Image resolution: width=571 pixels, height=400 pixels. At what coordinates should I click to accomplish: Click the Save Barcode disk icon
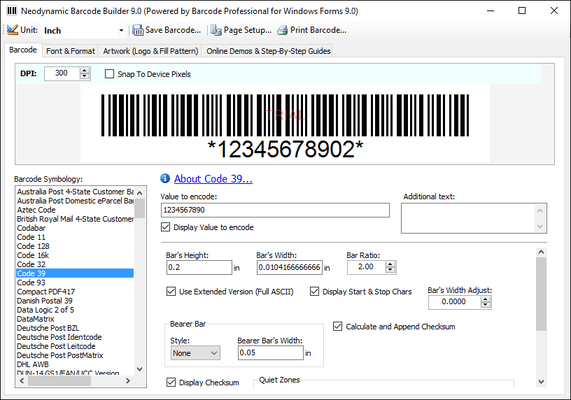coord(138,30)
